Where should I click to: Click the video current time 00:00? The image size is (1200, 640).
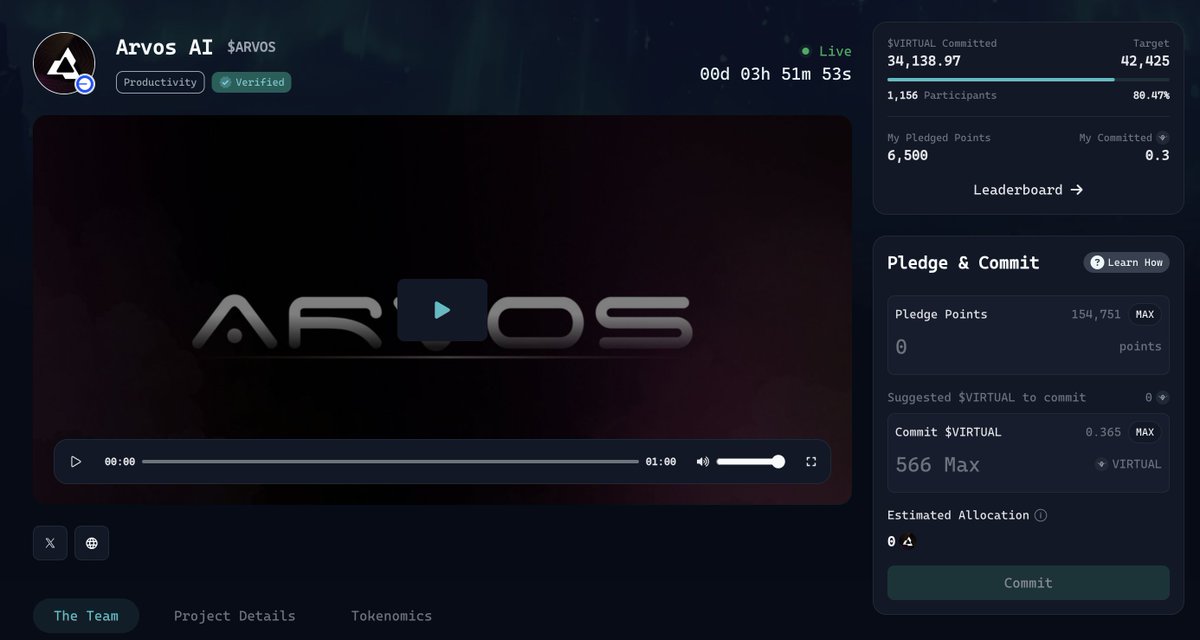click(120, 462)
